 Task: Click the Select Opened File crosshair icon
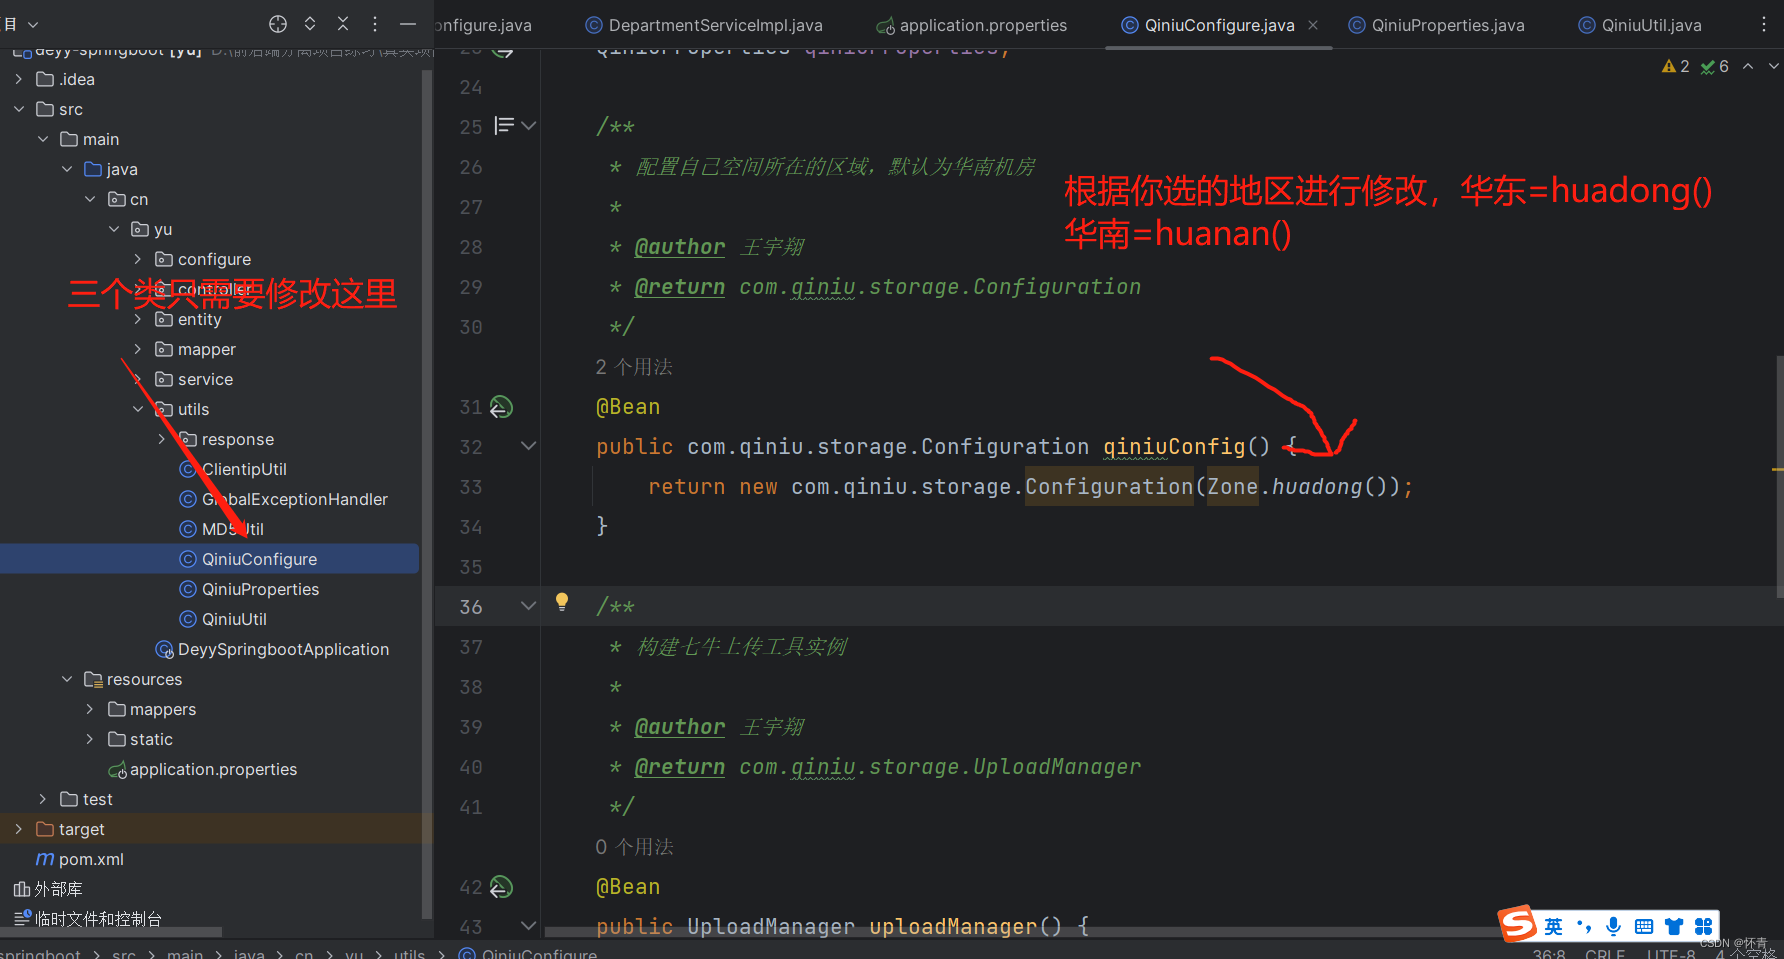(x=277, y=24)
